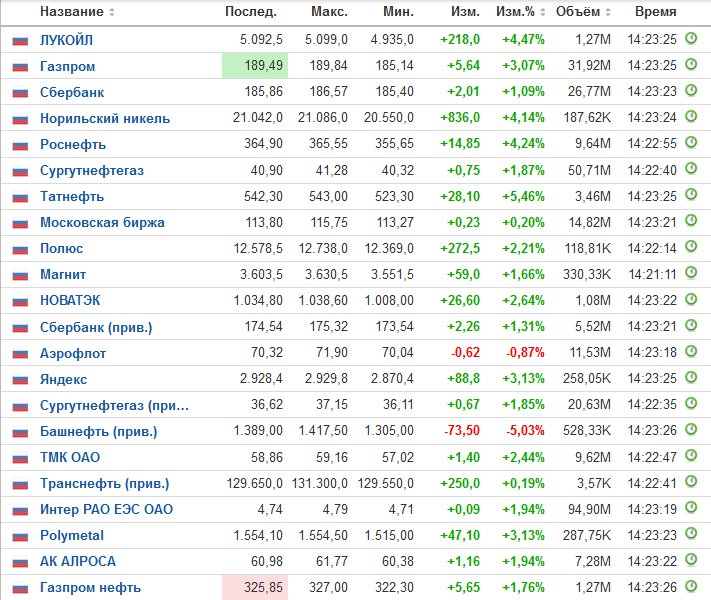Open the НОВАТЭК stock link

click(70, 300)
